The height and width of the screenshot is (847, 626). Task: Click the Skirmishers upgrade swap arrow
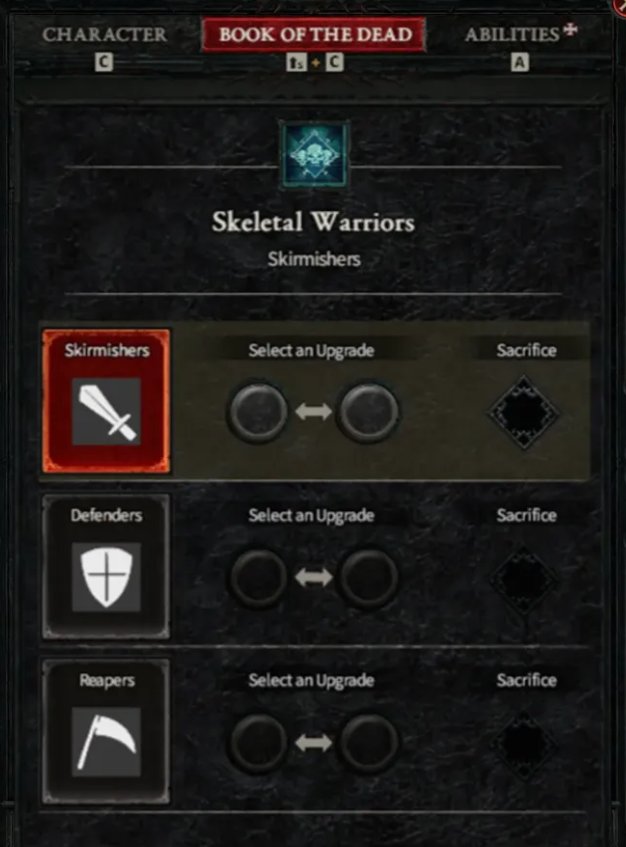313,412
